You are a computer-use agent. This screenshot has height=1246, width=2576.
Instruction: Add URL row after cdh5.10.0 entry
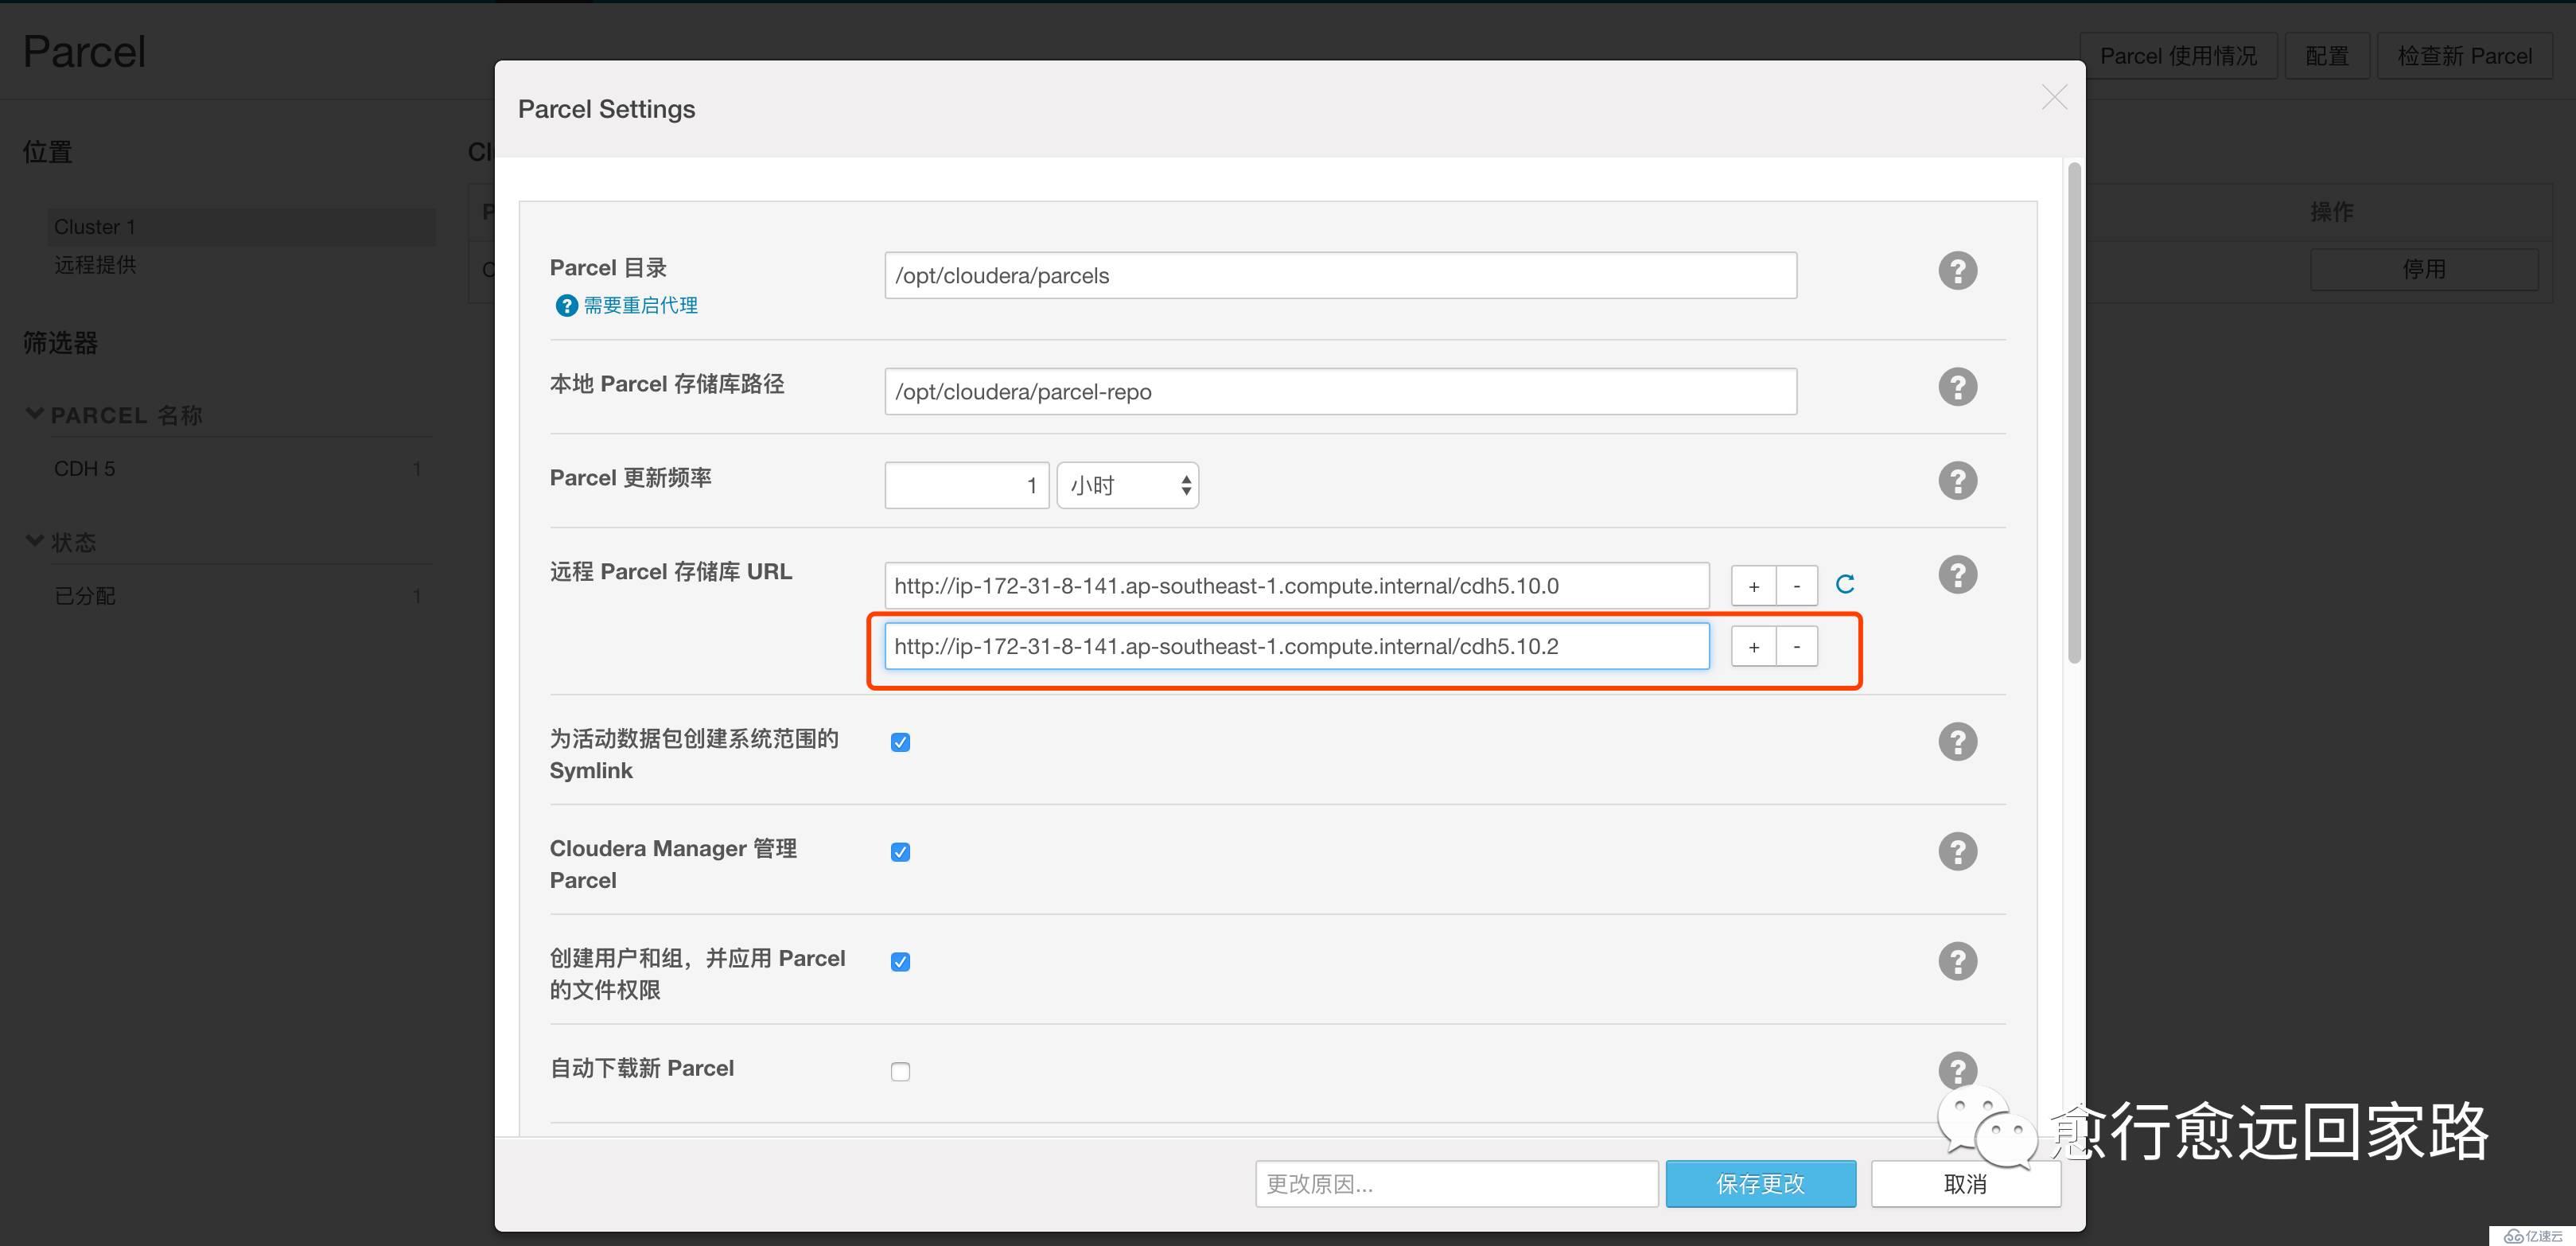pos(1753,587)
